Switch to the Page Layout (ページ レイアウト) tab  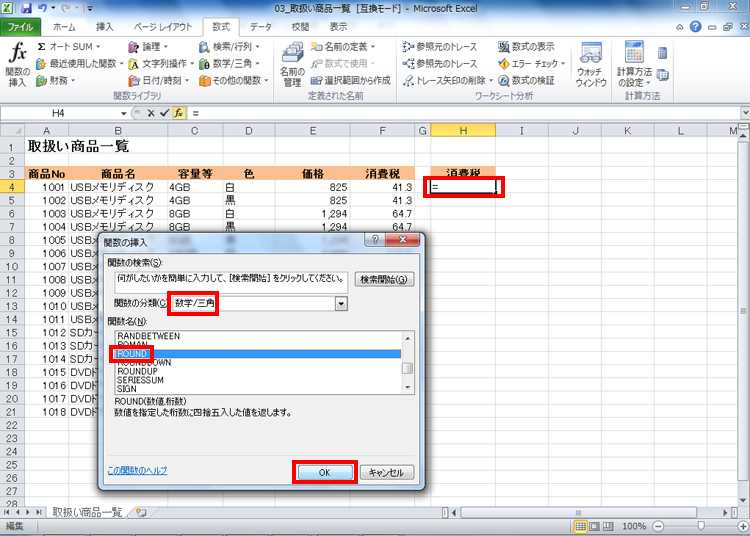click(163, 27)
